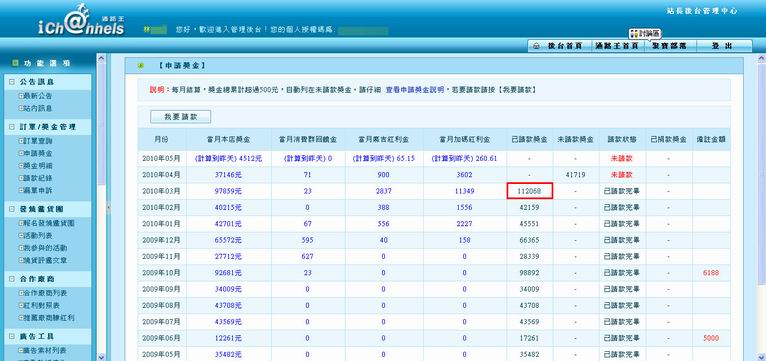Click the green bullet beside 【申請獎金】
The height and width of the screenshot is (361, 766).
pos(141,65)
